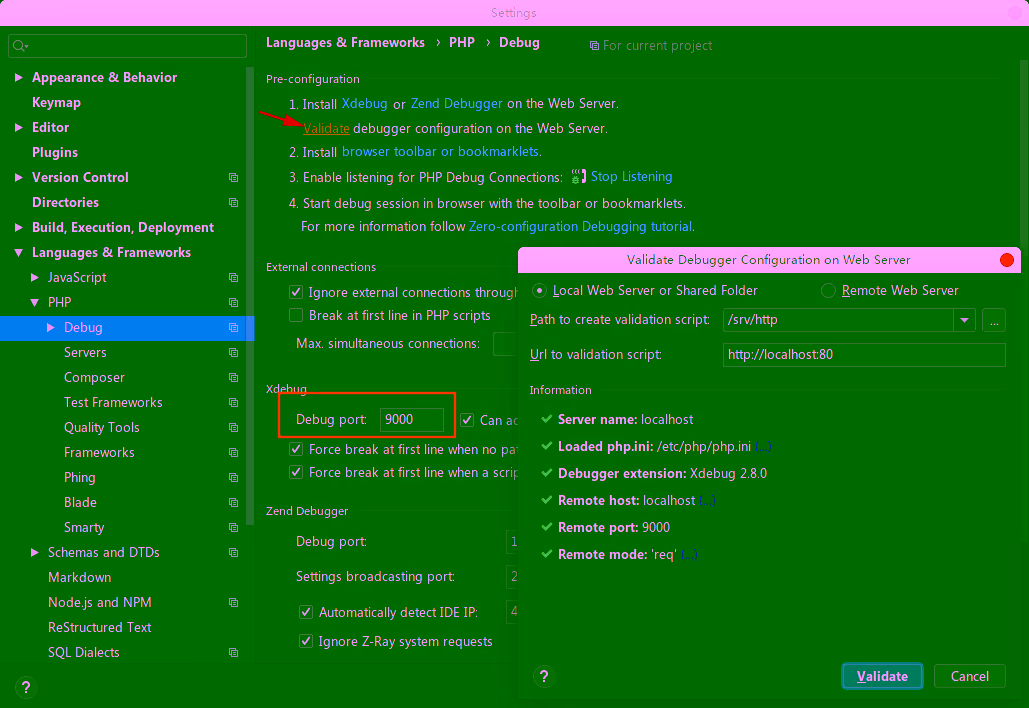Click the Zend Debugger link
Screen dimensions: 1029x708
point(457,104)
